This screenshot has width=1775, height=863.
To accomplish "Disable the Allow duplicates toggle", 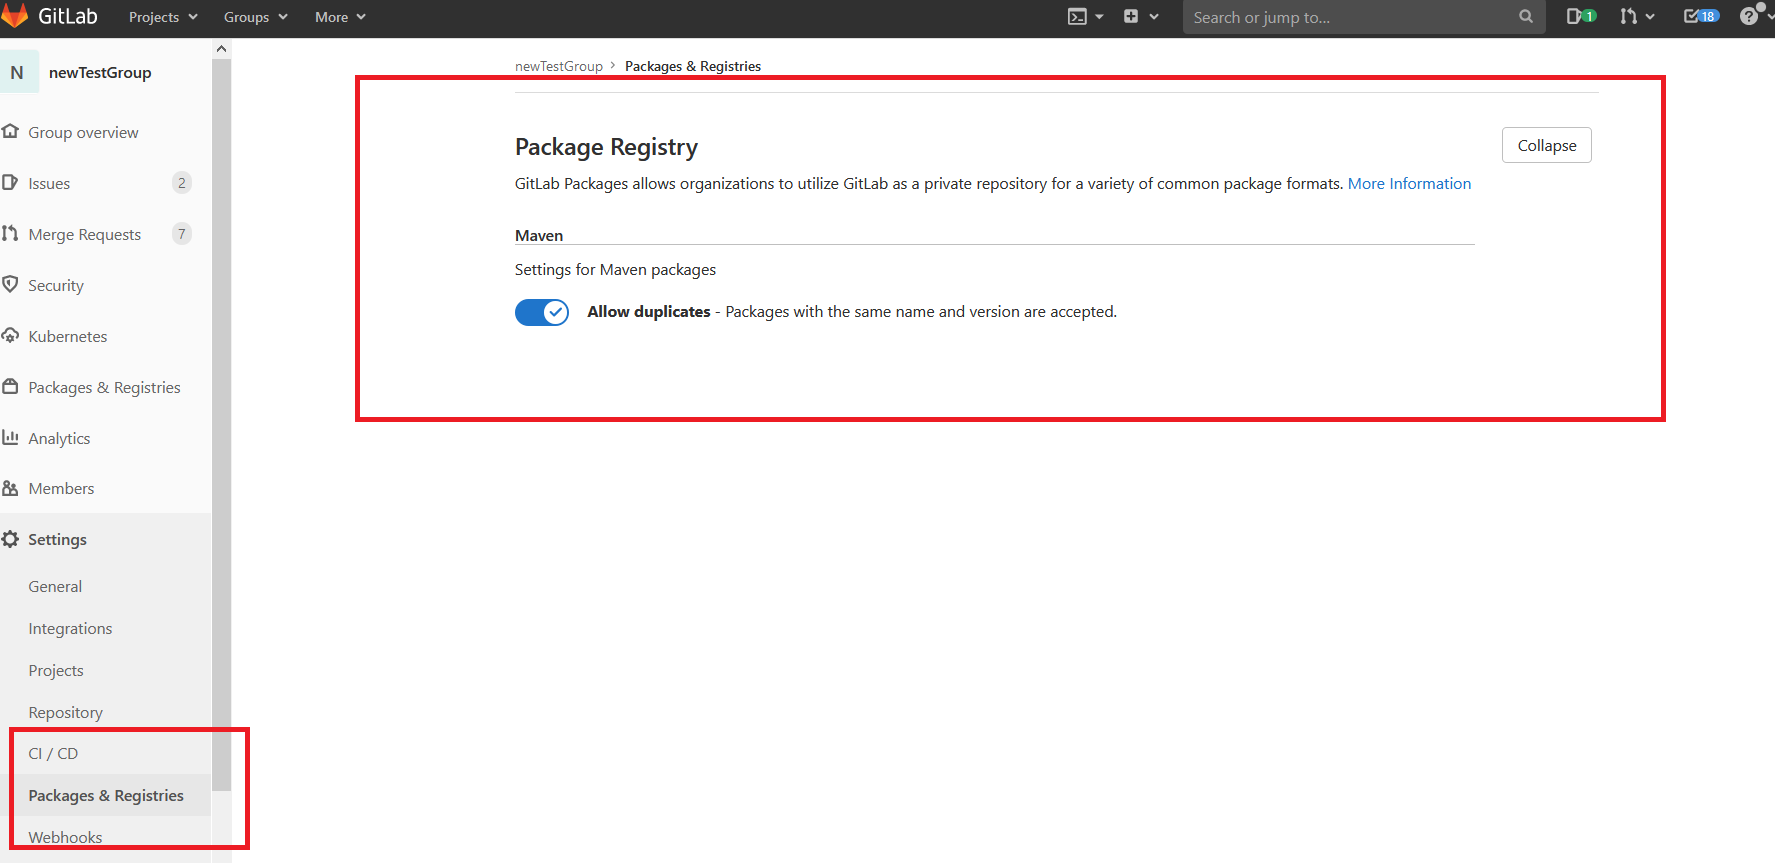I will tap(542, 312).
